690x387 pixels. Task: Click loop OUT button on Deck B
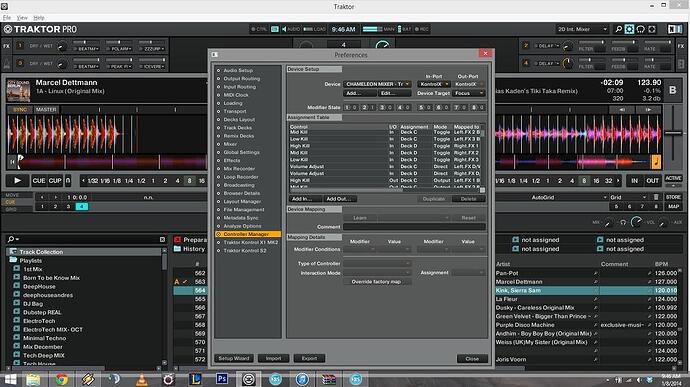coord(652,181)
